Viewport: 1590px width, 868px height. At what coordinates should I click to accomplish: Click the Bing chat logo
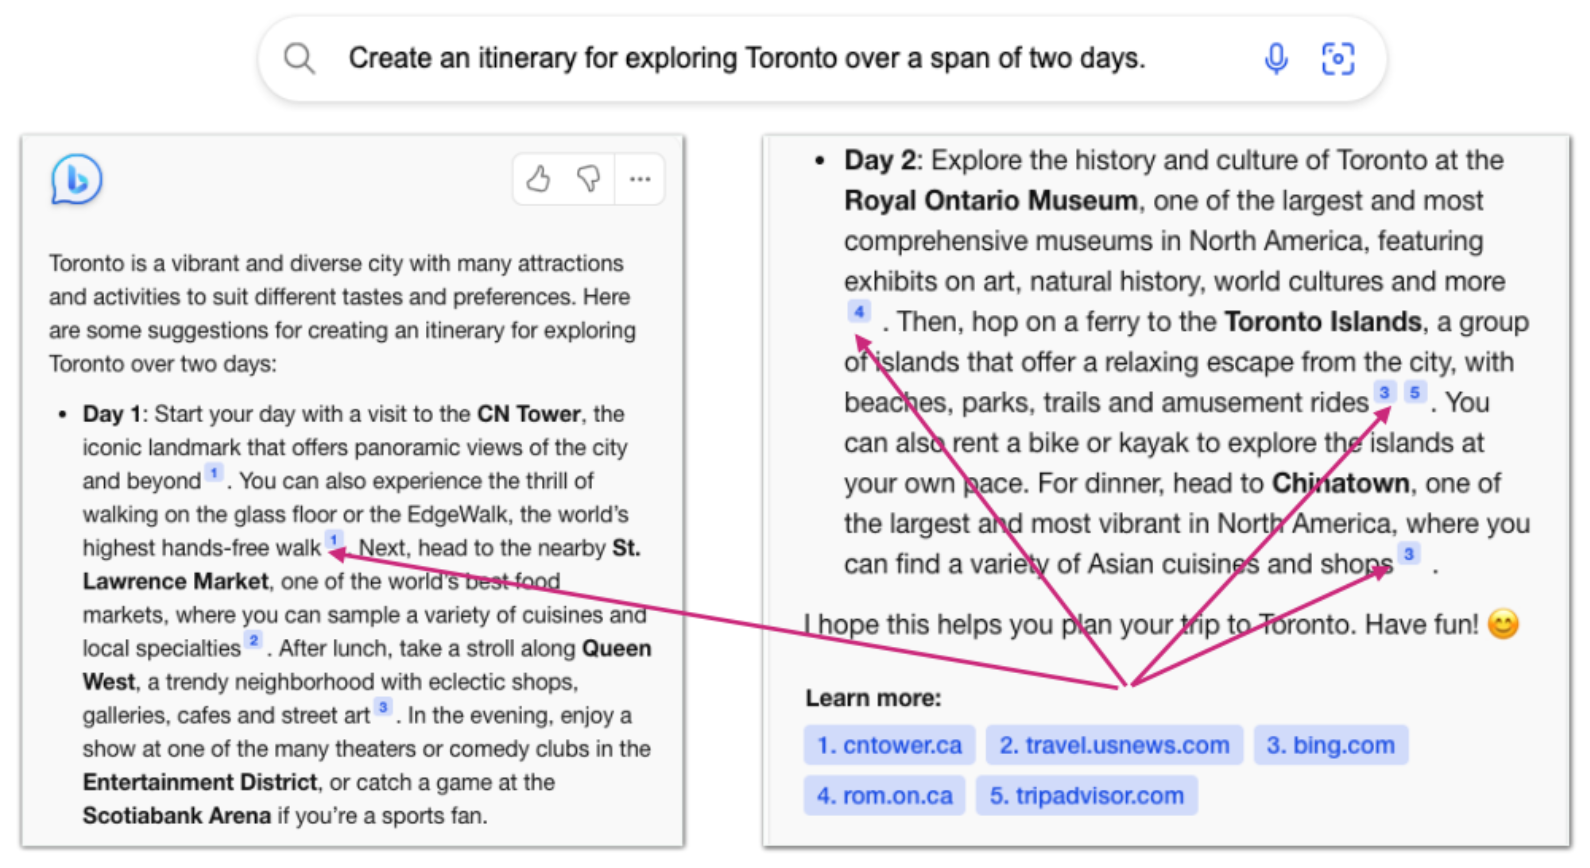76,180
